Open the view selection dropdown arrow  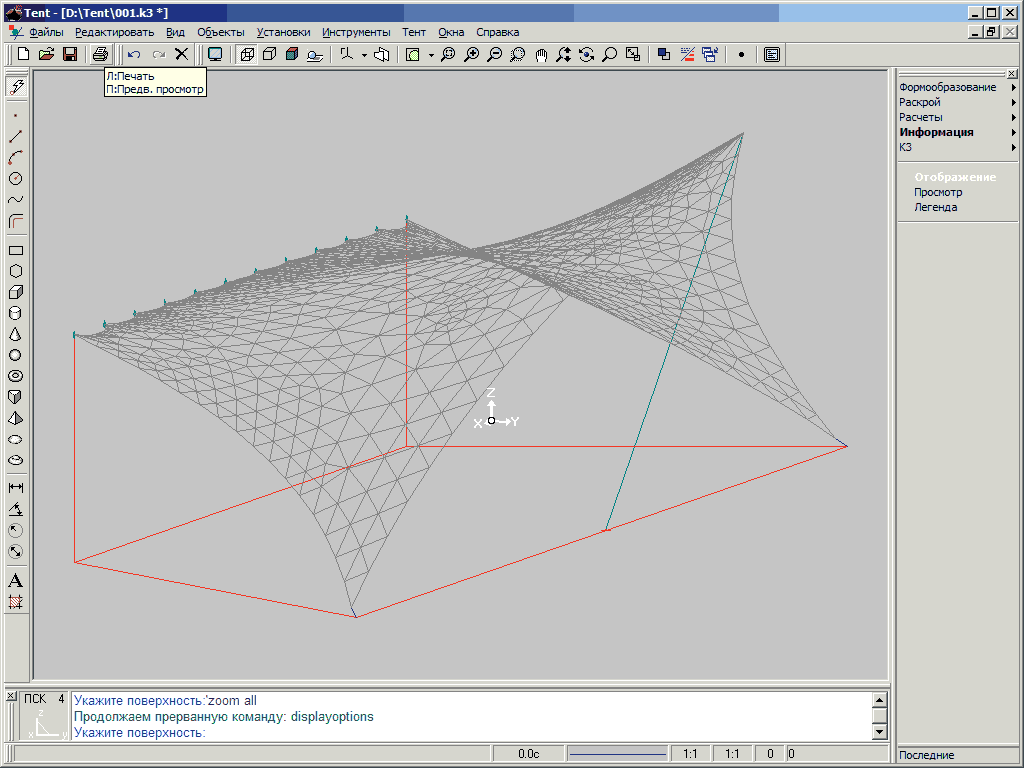pyautogui.click(x=431, y=55)
